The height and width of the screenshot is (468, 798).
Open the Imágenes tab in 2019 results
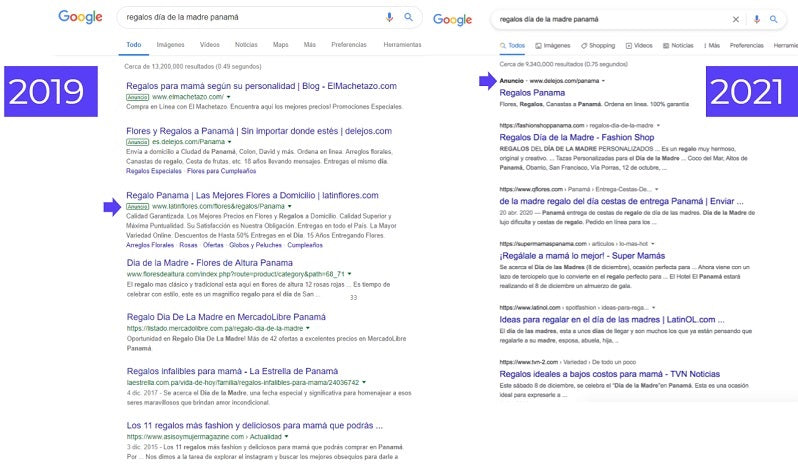pyautogui.click(x=170, y=45)
